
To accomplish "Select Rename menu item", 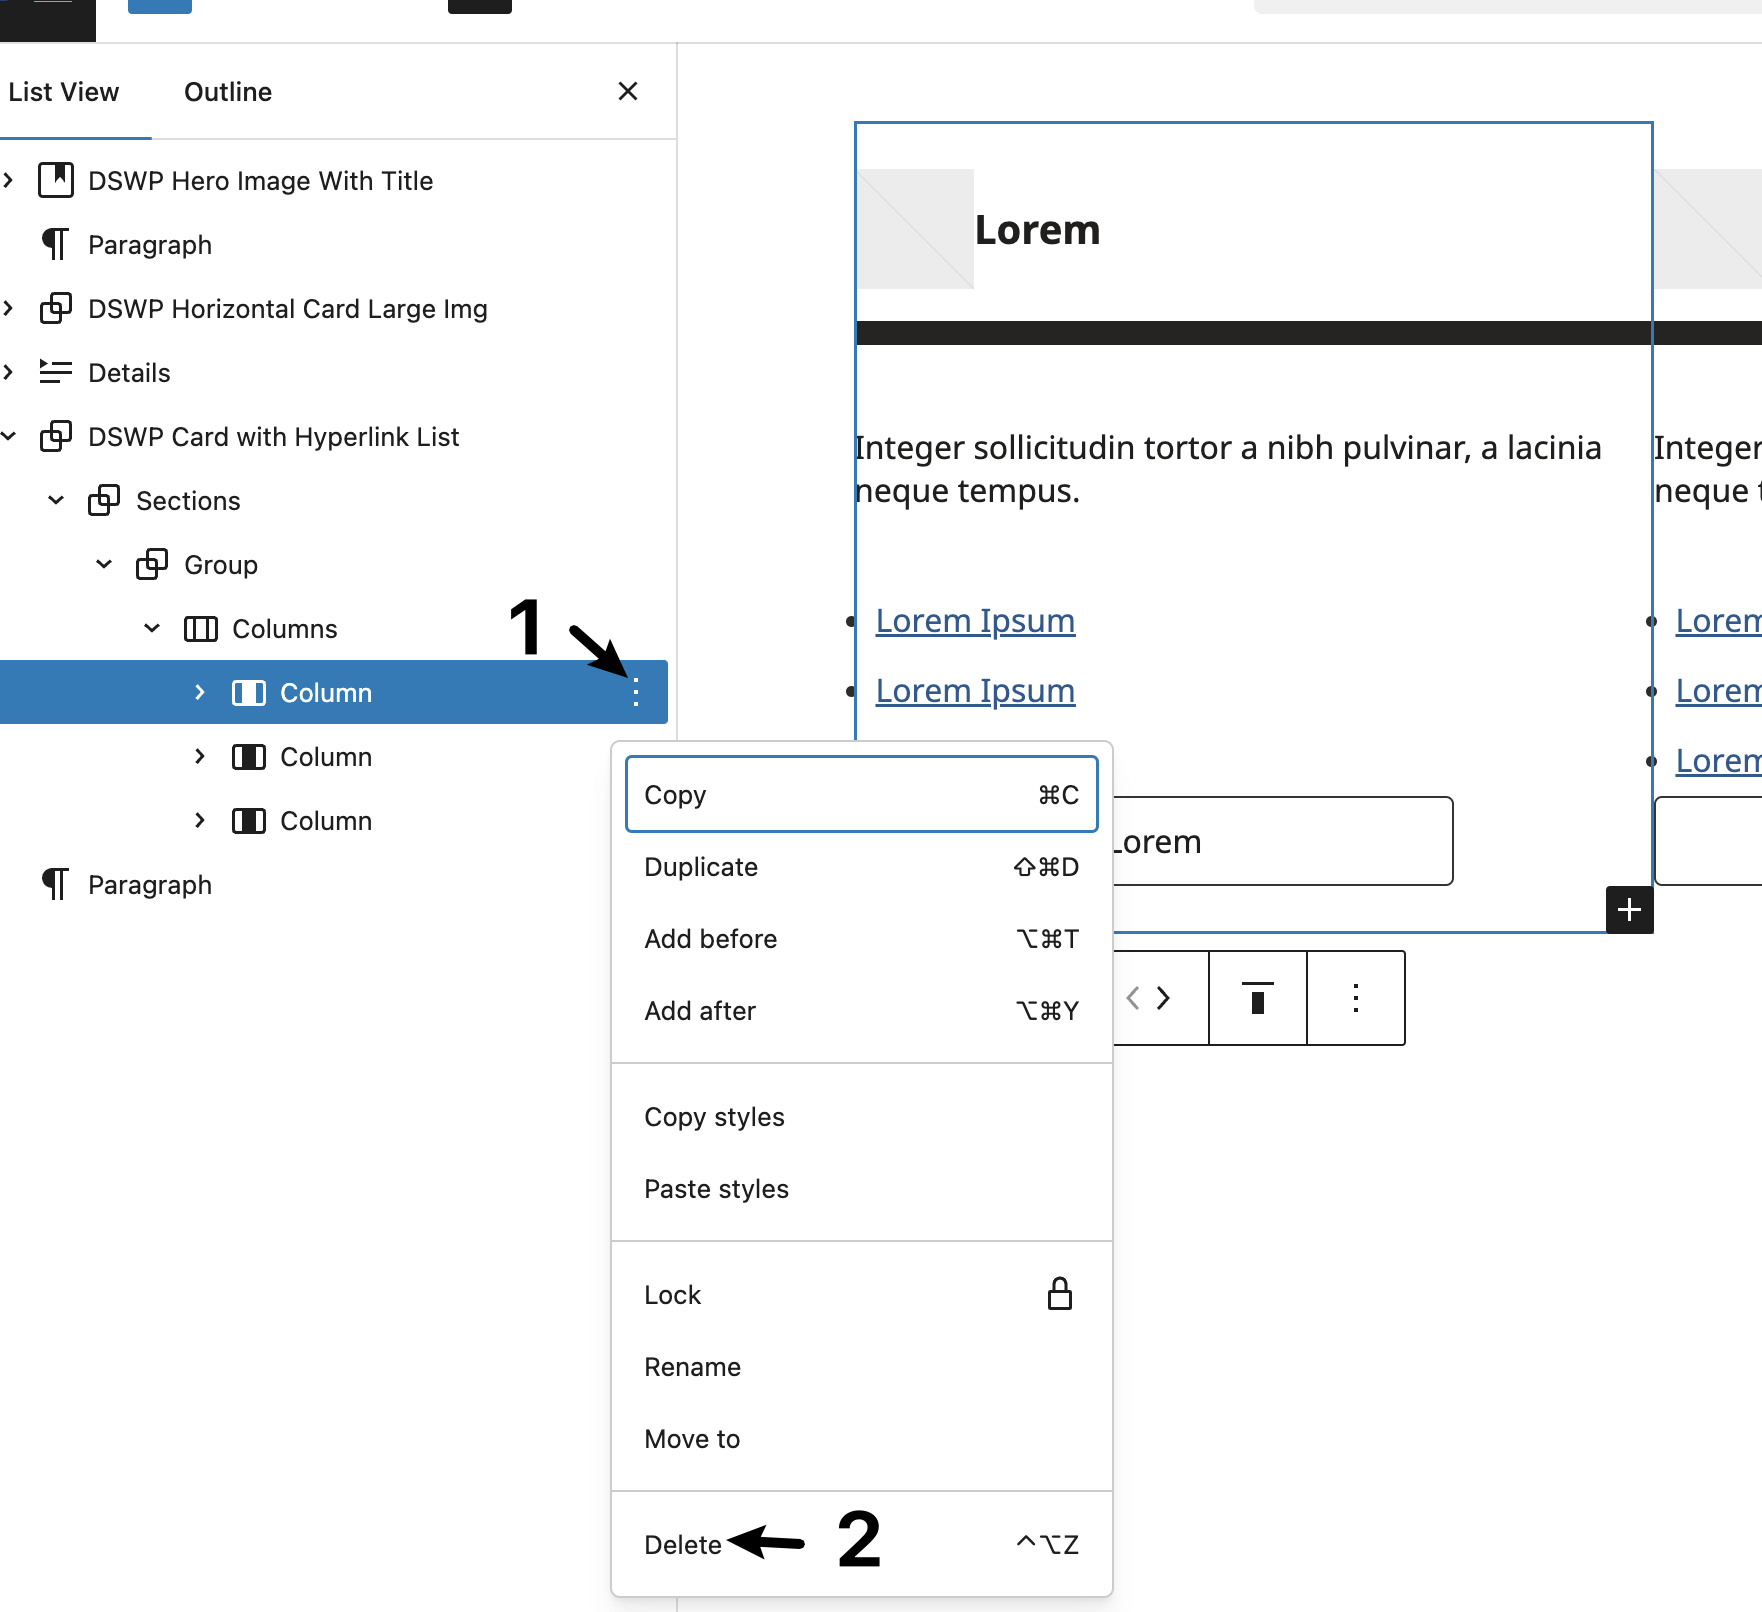I will click(x=862, y=1366).
